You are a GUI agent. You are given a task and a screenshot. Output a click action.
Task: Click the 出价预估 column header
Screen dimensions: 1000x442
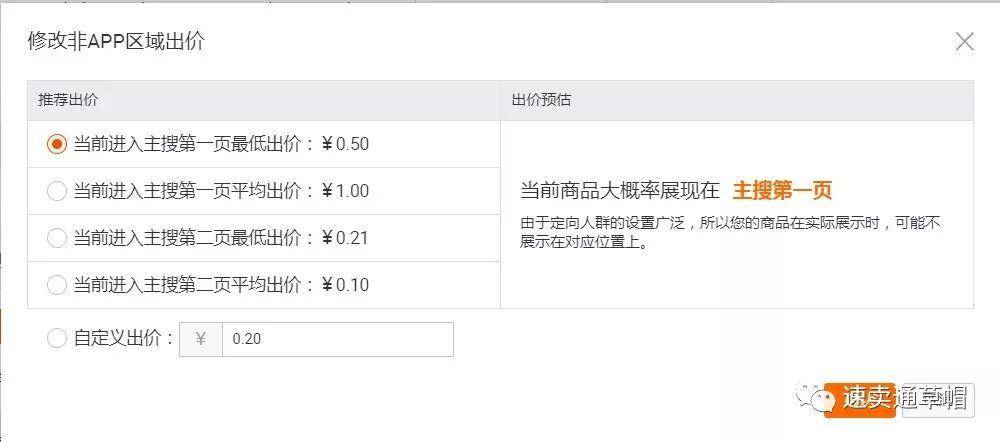coord(541,100)
